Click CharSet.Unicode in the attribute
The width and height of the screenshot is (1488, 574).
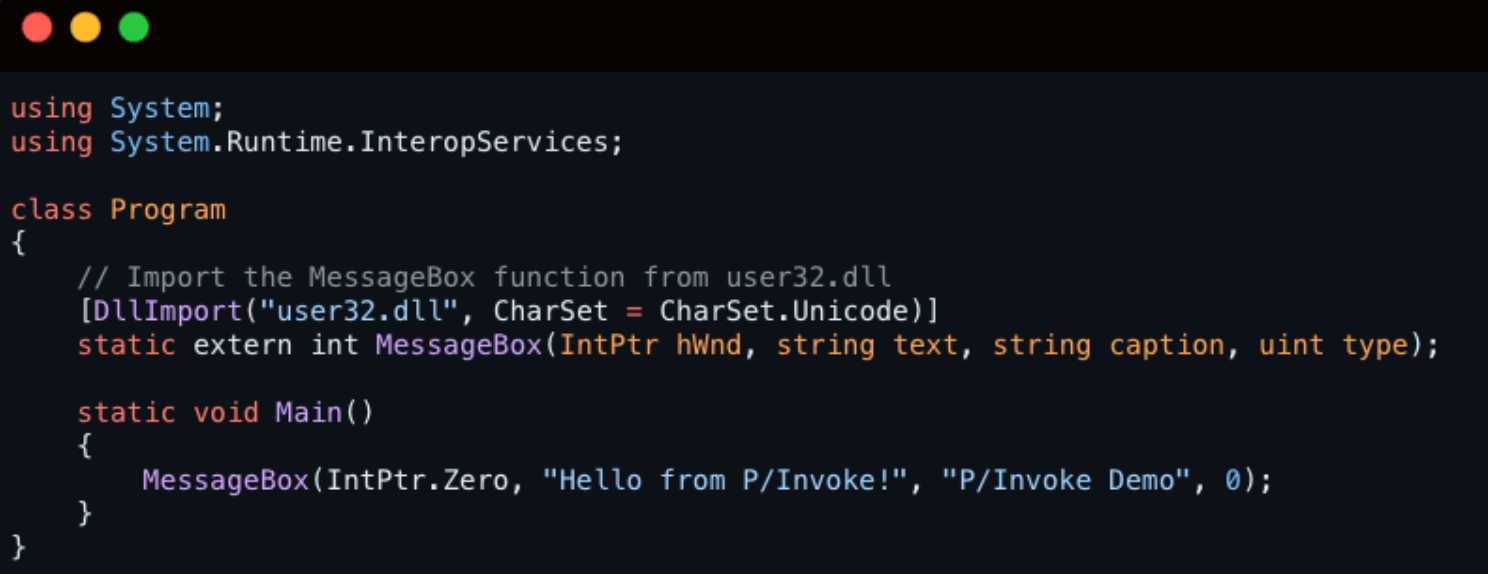(x=784, y=311)
